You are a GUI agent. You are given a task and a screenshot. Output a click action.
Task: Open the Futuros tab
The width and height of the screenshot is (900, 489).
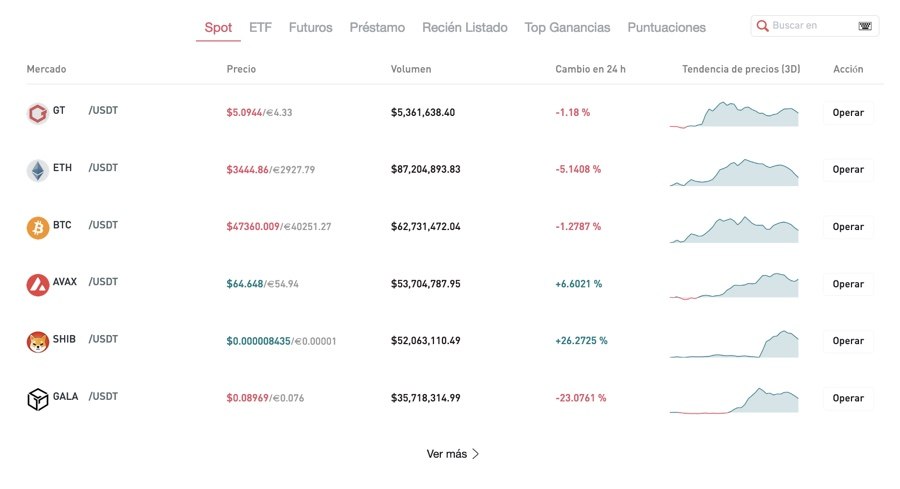click(x=310, y=28)
